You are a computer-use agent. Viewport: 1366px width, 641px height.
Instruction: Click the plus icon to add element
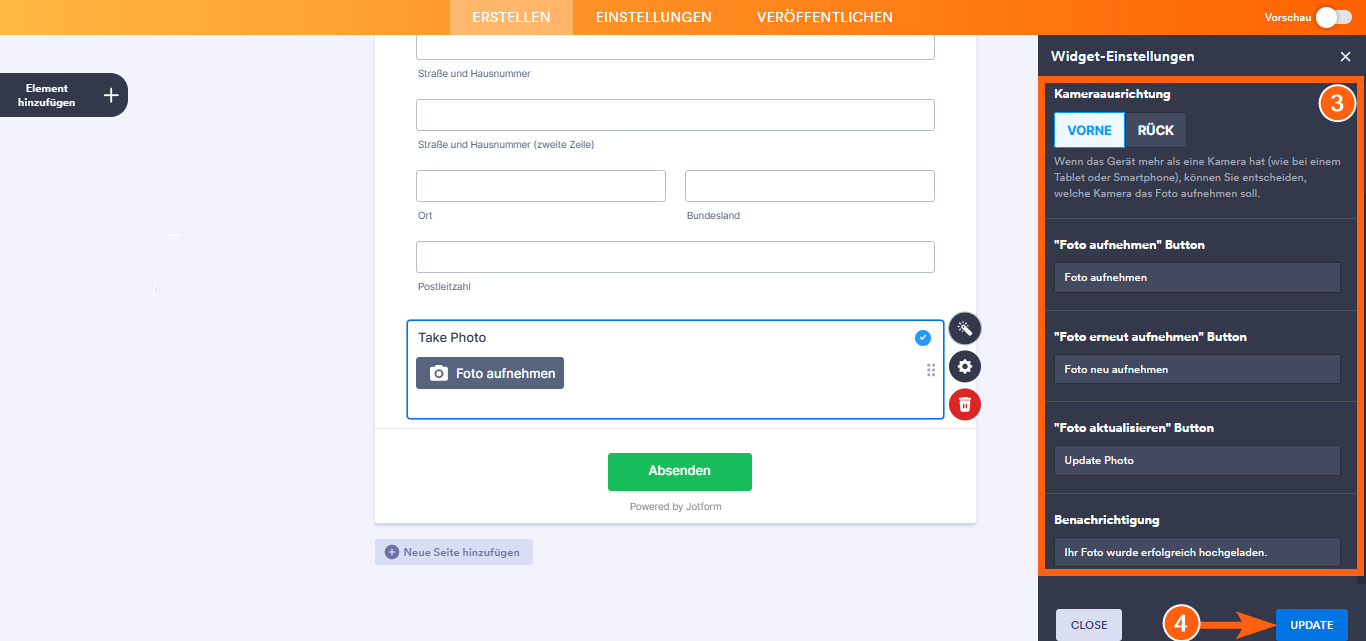point(111,95)
